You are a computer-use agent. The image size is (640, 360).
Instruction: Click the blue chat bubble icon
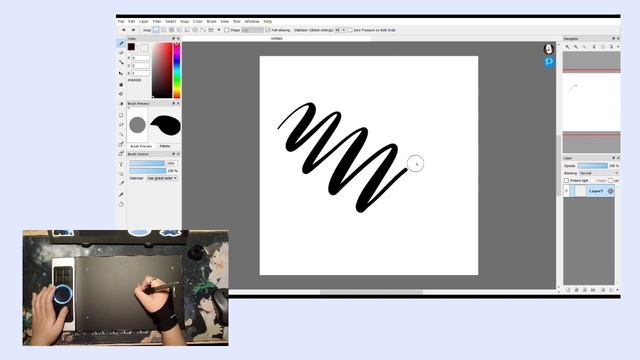pyautogui.click(x=549, y=62)
